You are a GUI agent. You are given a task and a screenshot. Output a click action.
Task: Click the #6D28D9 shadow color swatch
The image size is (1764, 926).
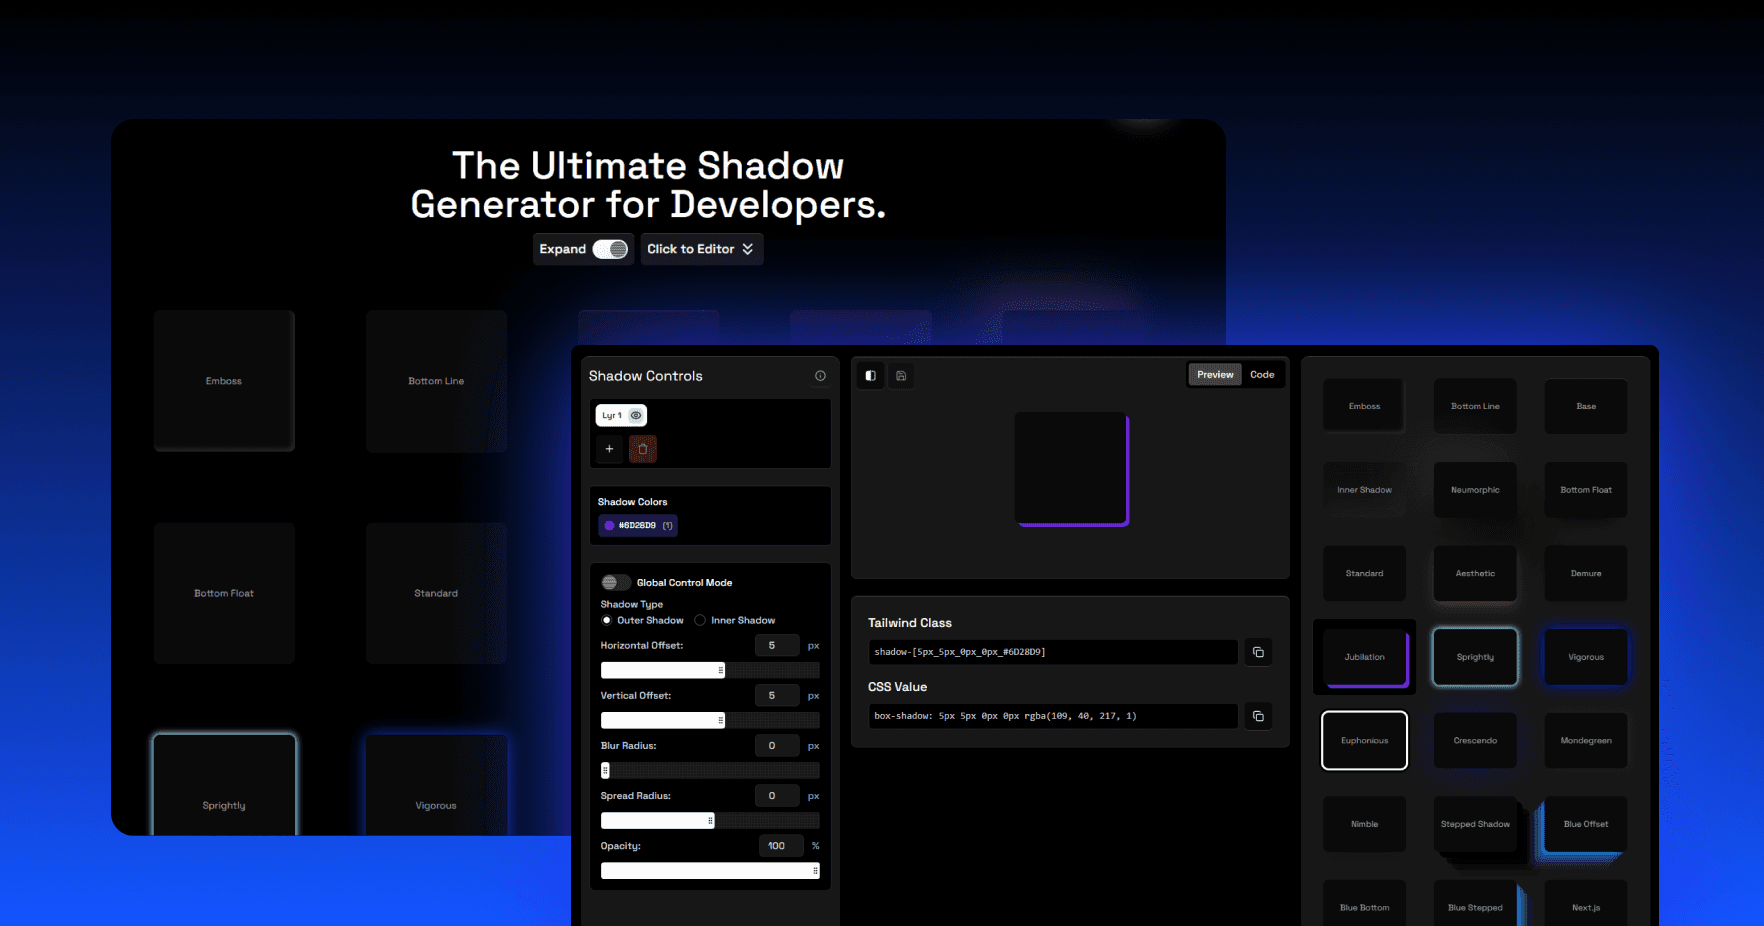[x=610, y=525]
